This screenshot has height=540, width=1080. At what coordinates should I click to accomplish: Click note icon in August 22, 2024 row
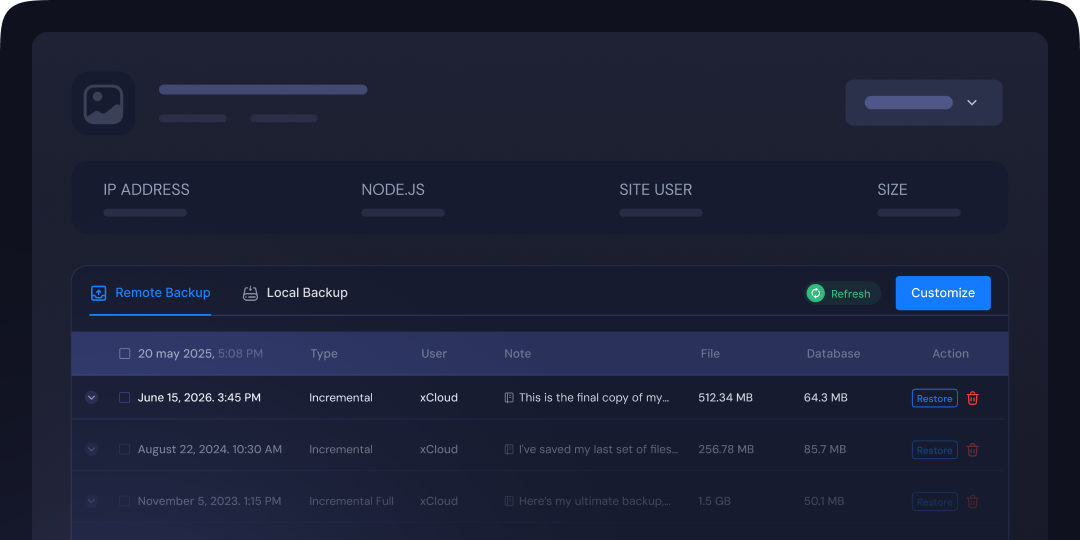tap(509, 450)
